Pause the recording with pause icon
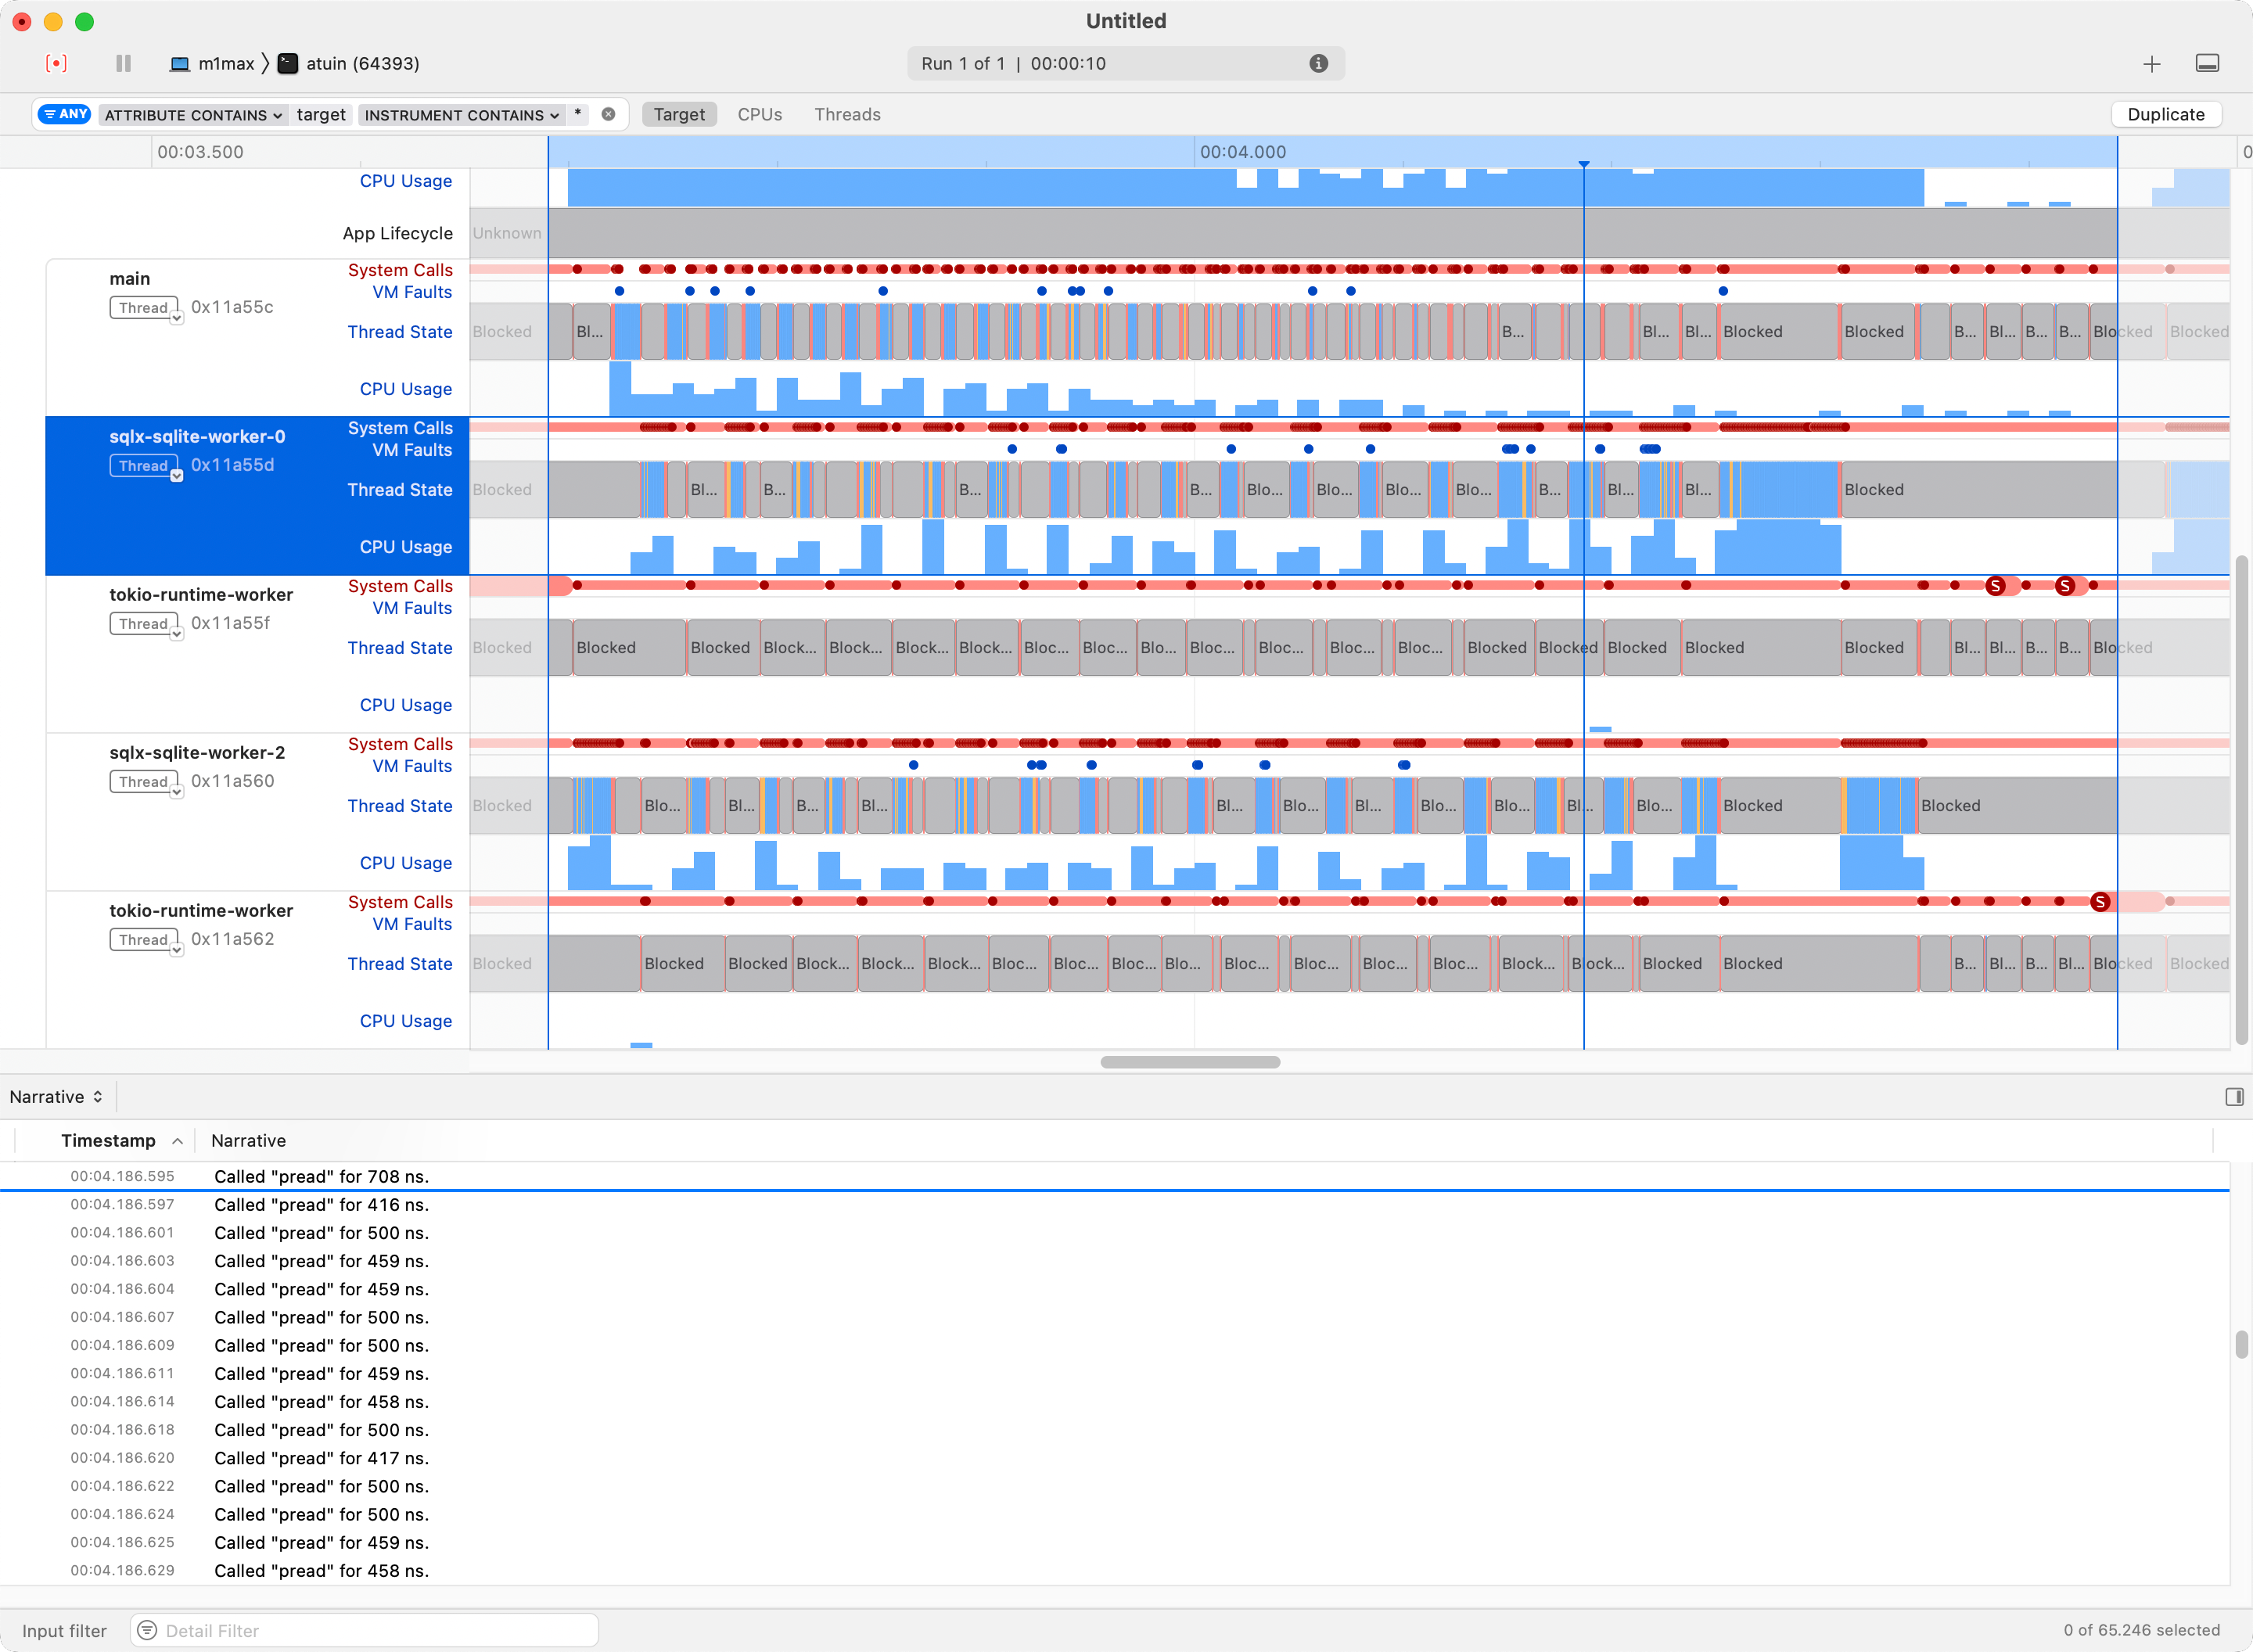The height and width of the screenshot is (1652, 2253). pos(123,63)
